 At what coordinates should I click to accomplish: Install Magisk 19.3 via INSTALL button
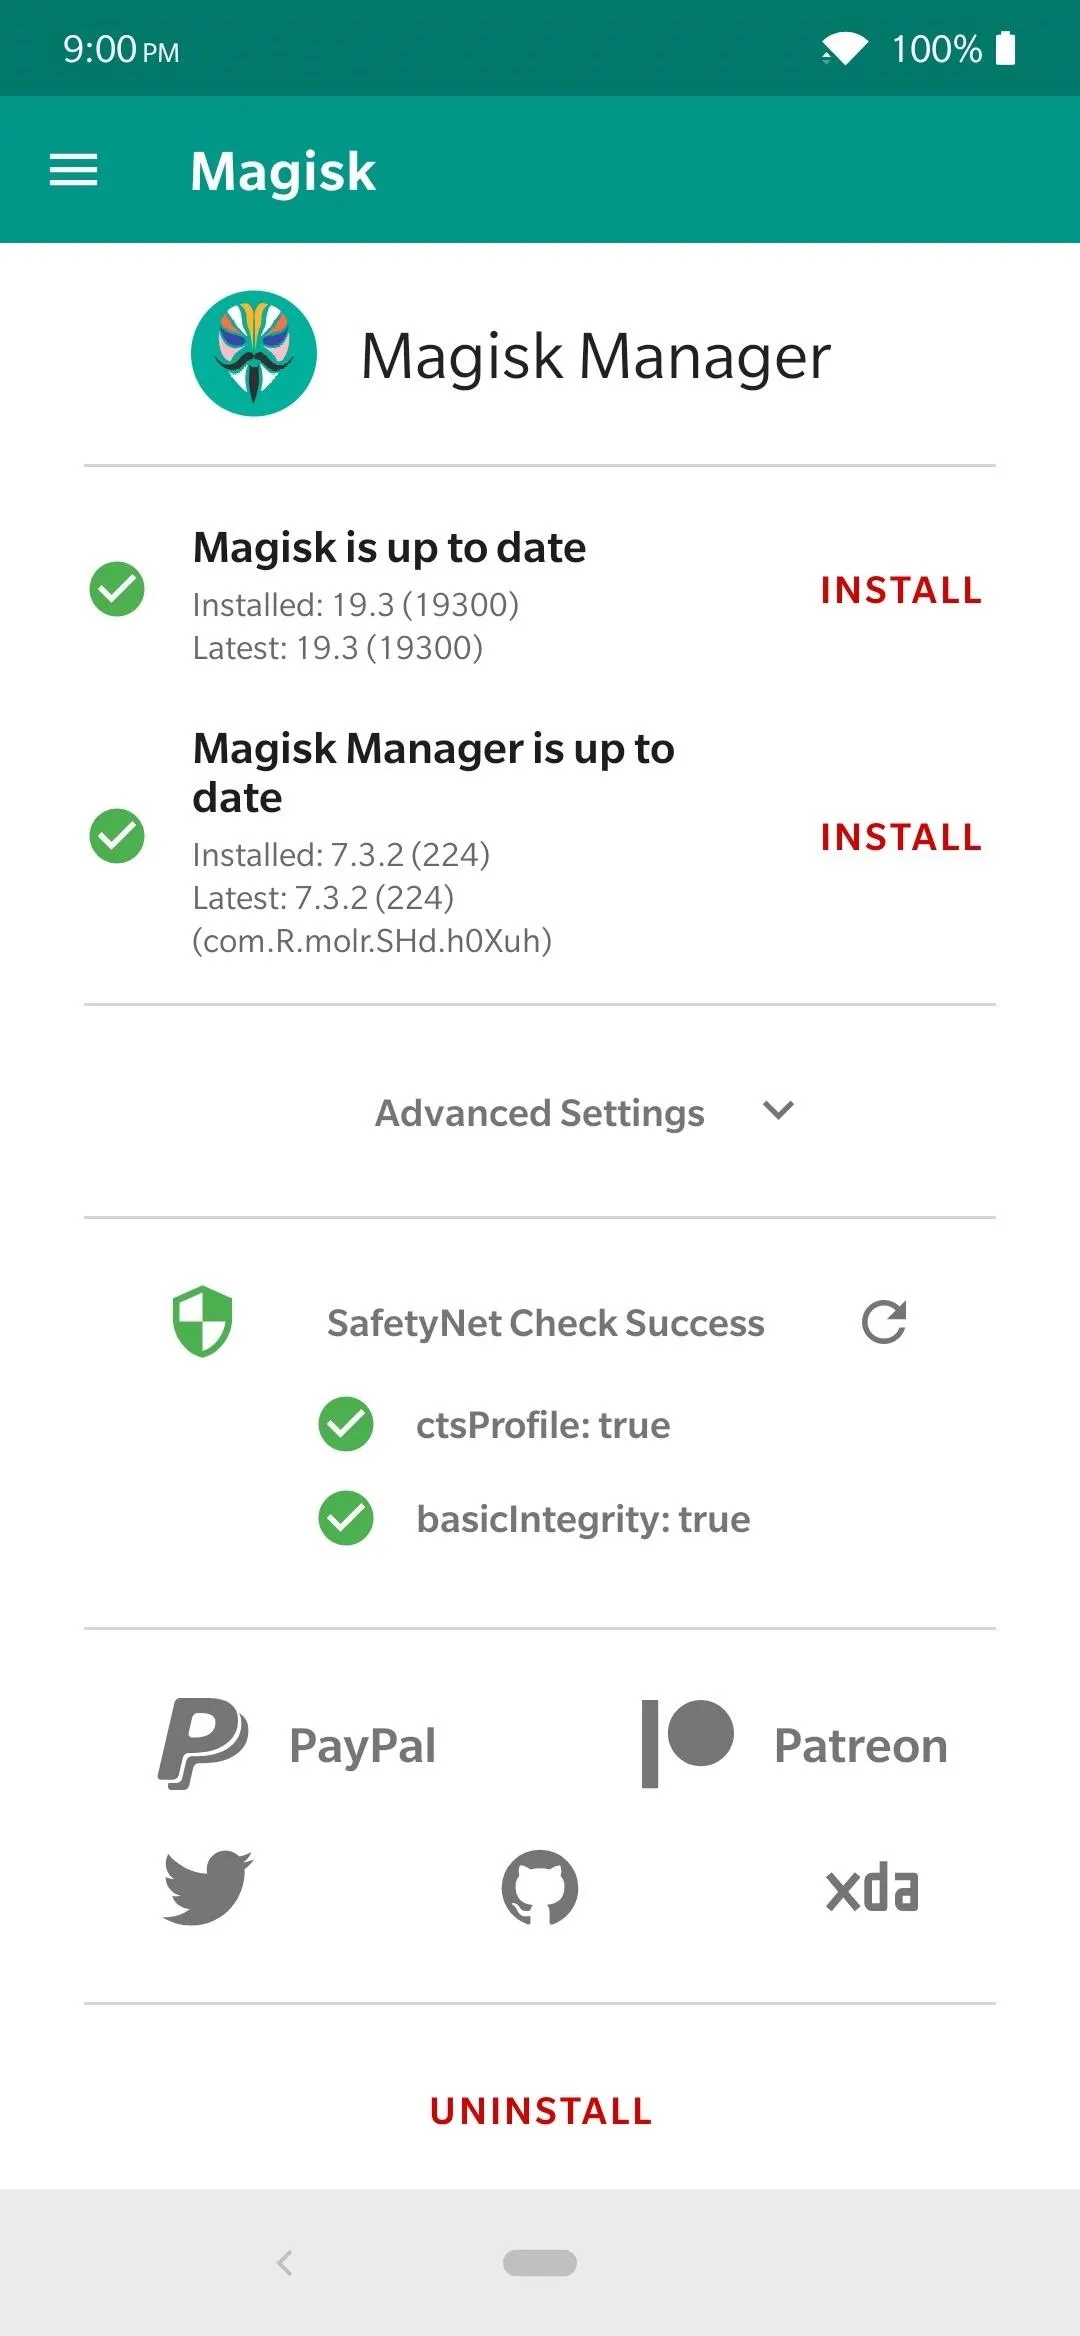(x=901, y=590)
